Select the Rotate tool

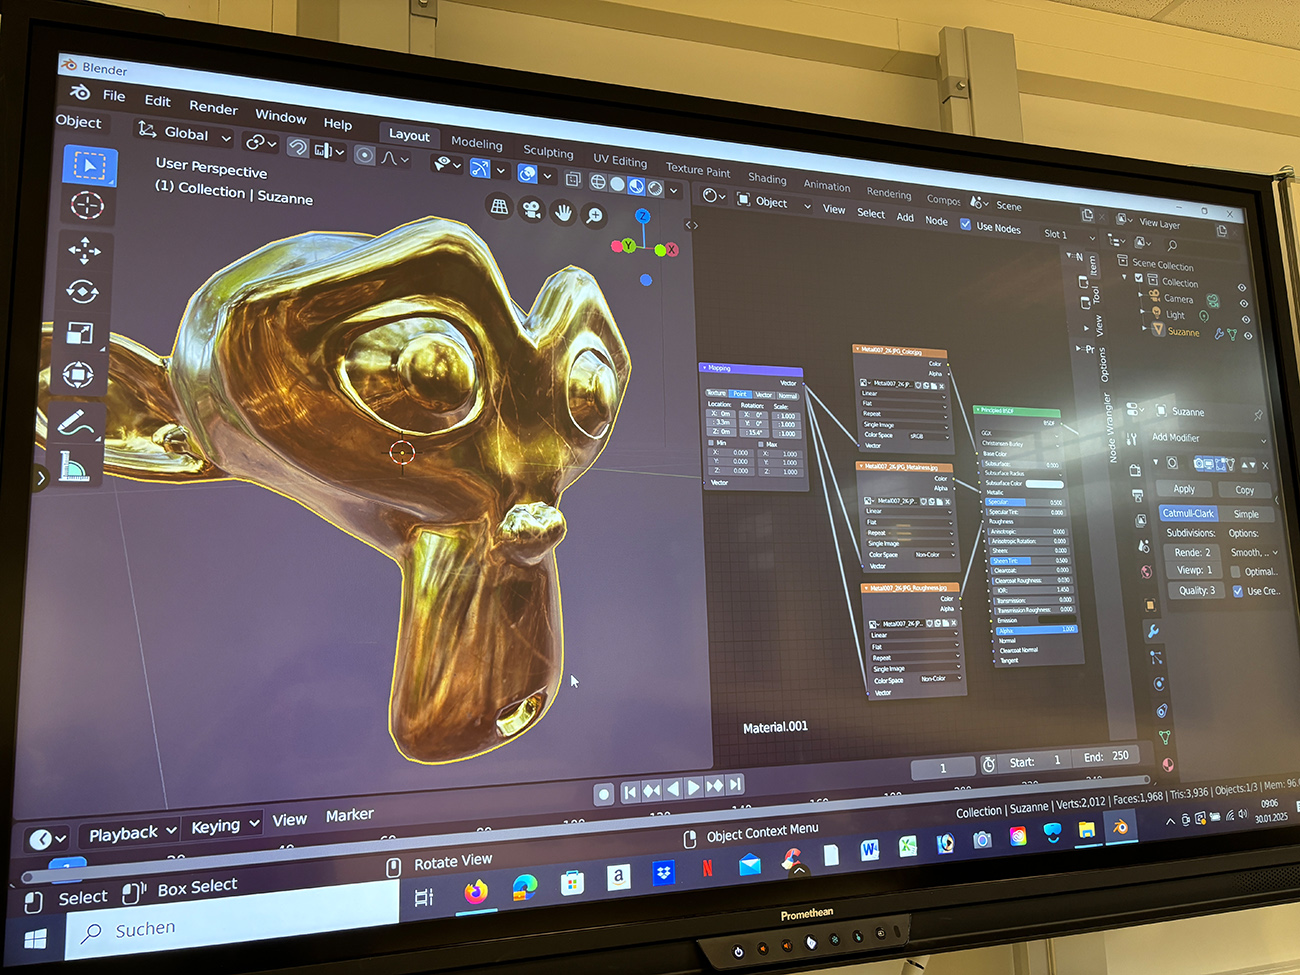(x=83, y=291)
